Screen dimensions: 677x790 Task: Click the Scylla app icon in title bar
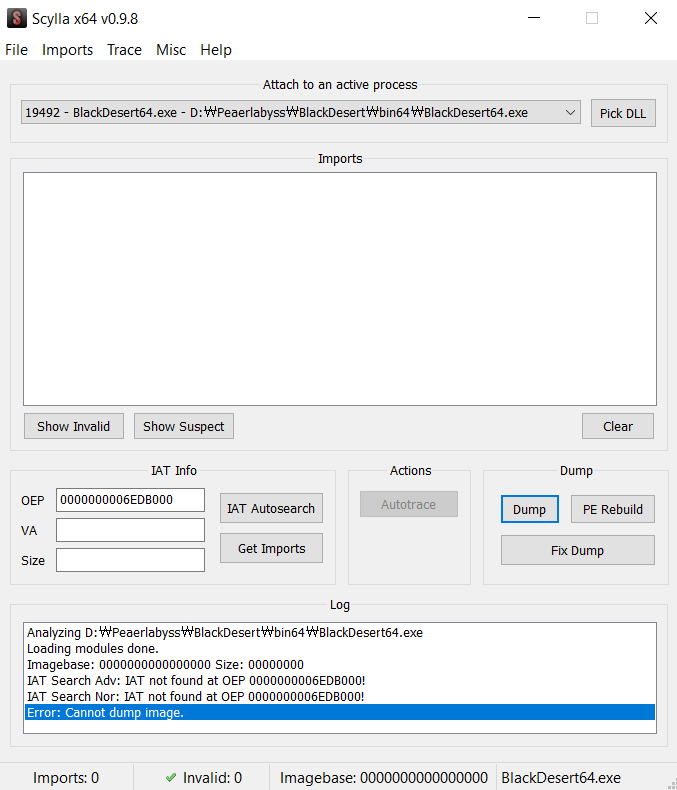(17, 18)
